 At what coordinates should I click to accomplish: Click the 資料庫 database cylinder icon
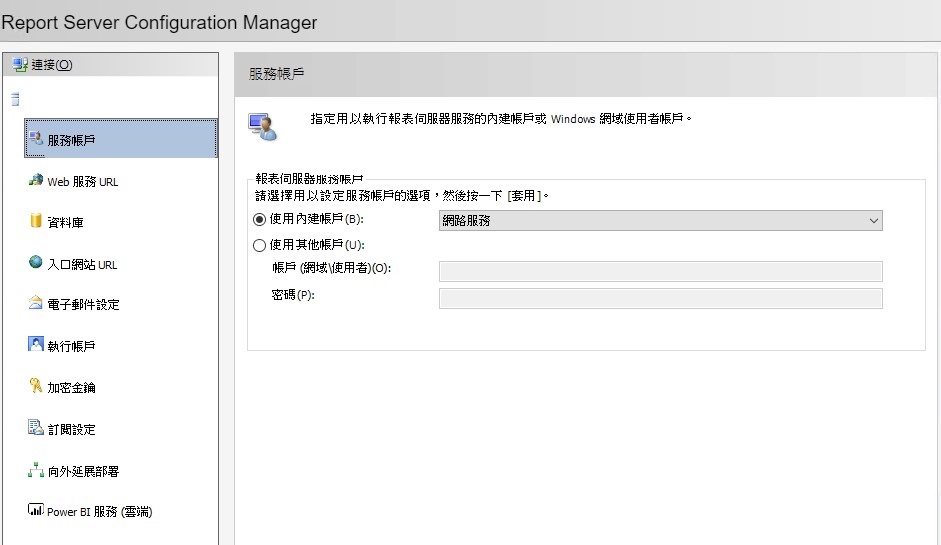[37, 222]
